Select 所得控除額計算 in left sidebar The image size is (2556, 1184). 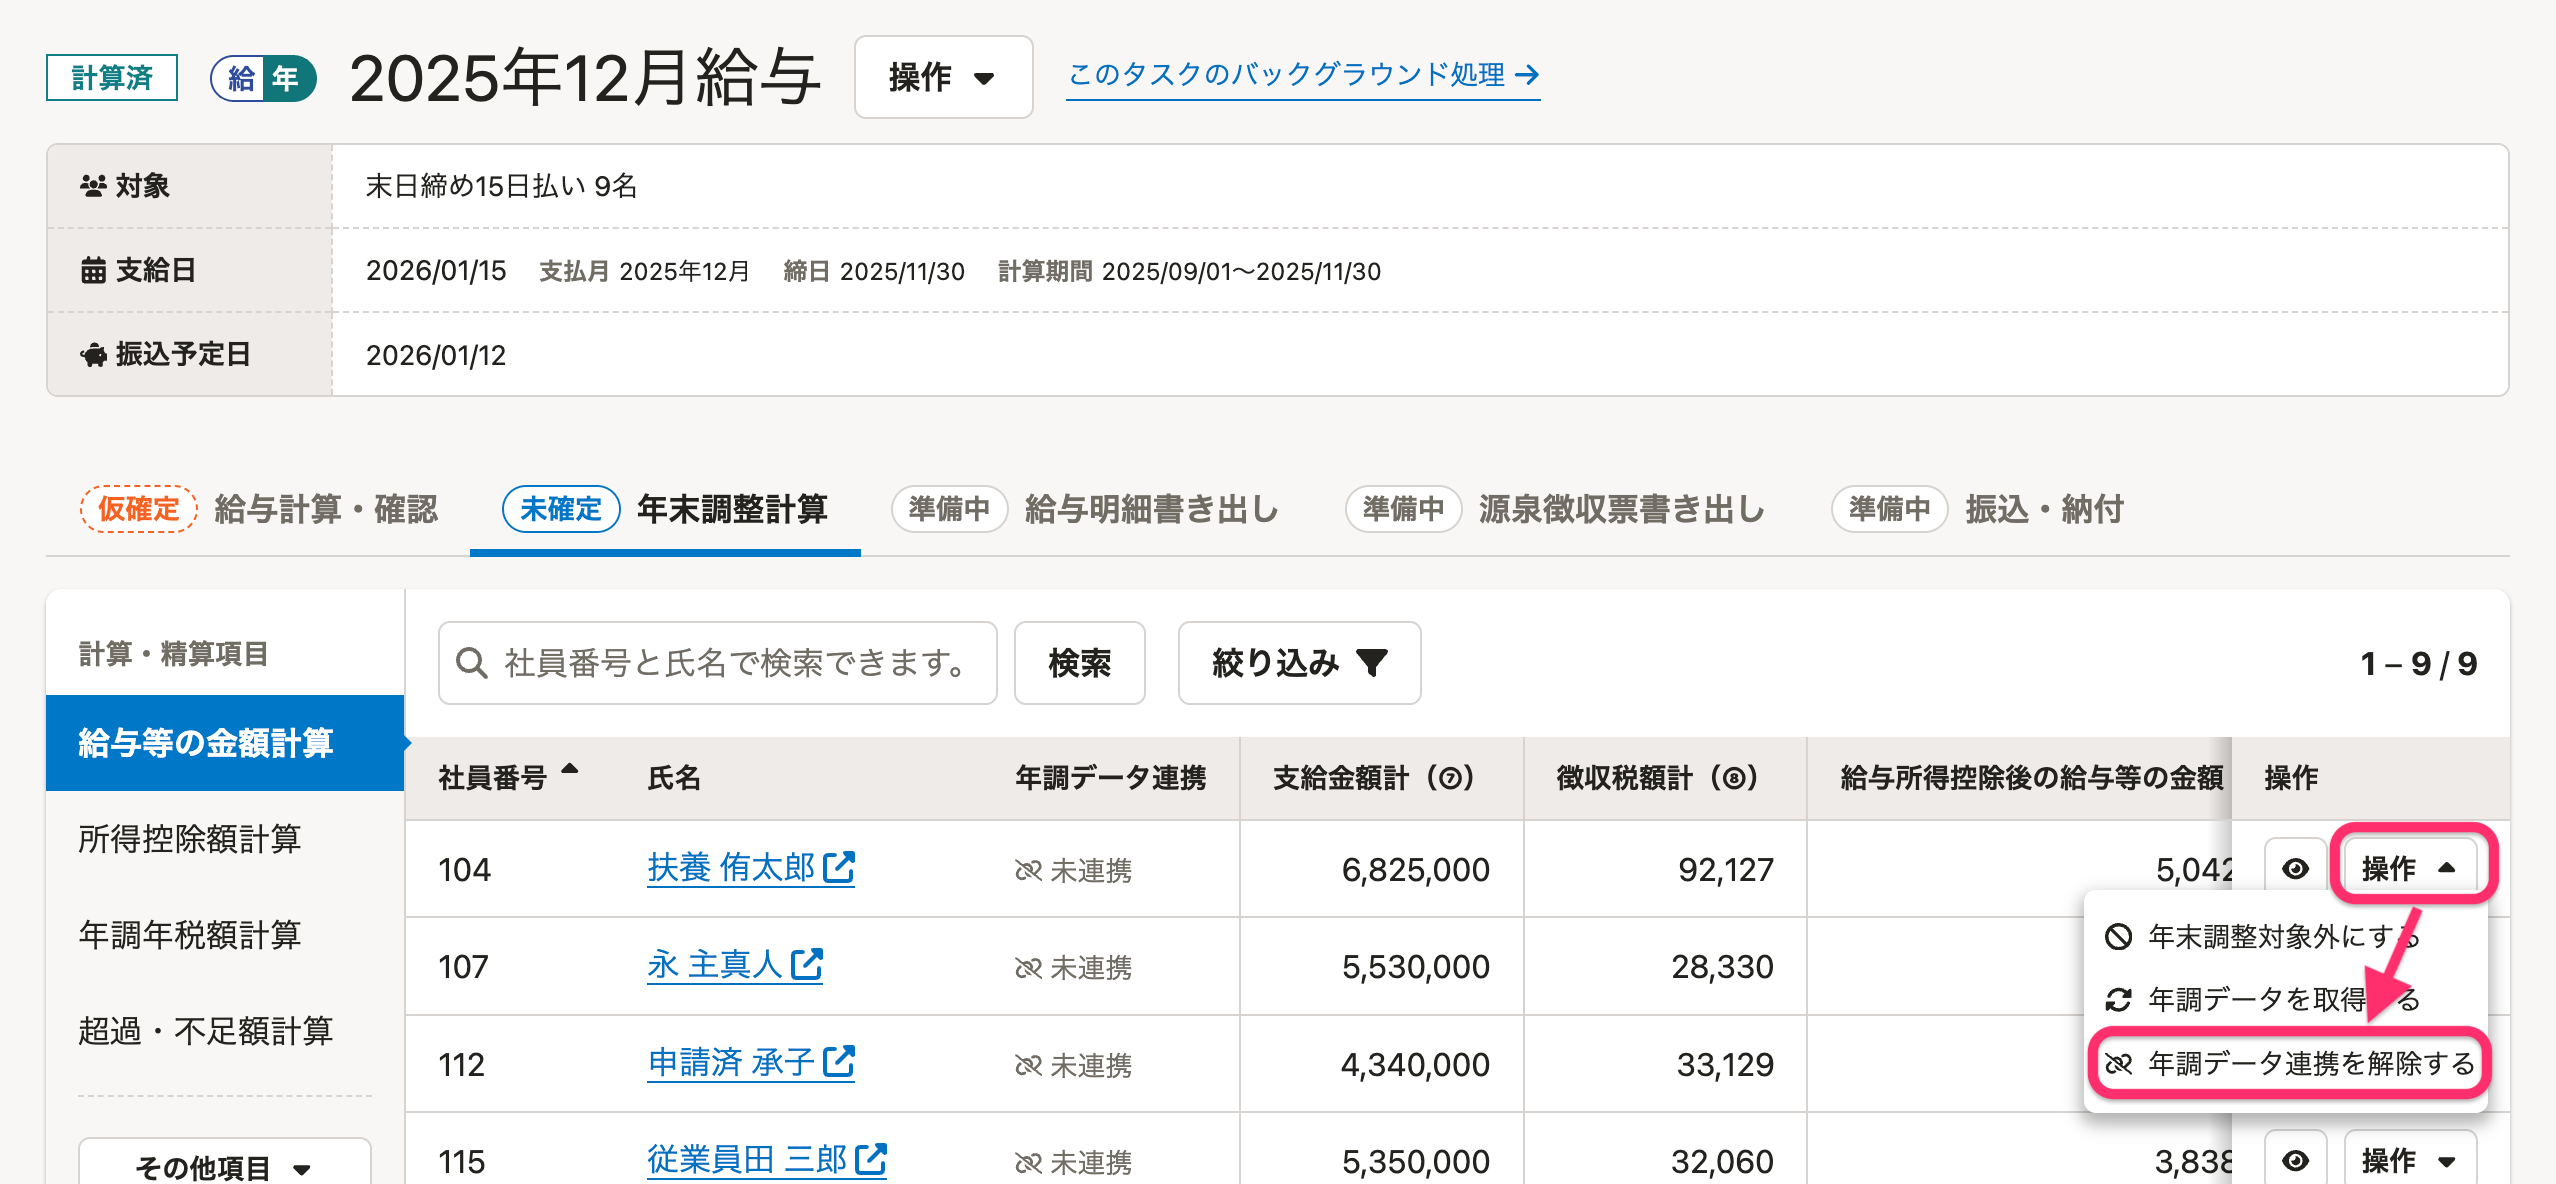[190, 839]
